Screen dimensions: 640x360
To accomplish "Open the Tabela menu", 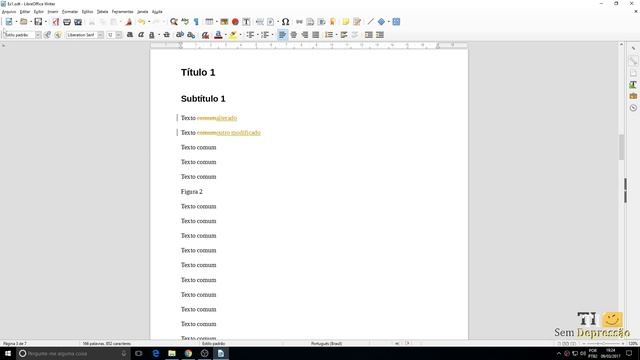I will click(102, 12).
